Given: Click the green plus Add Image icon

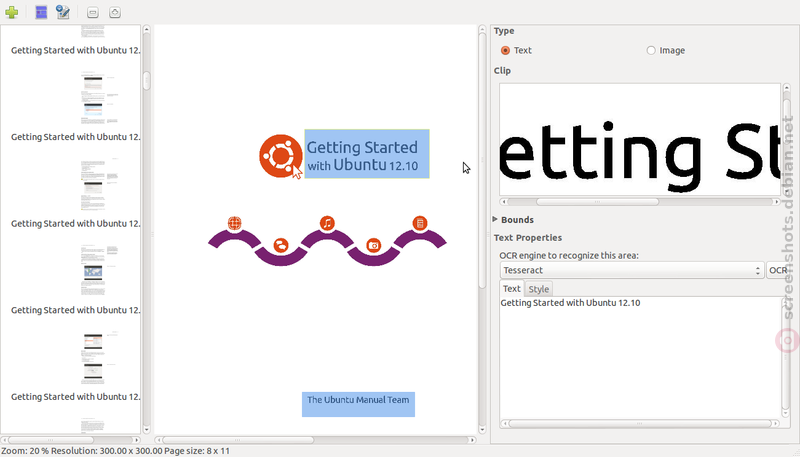Looking at the screenshot, I should 12,12.
